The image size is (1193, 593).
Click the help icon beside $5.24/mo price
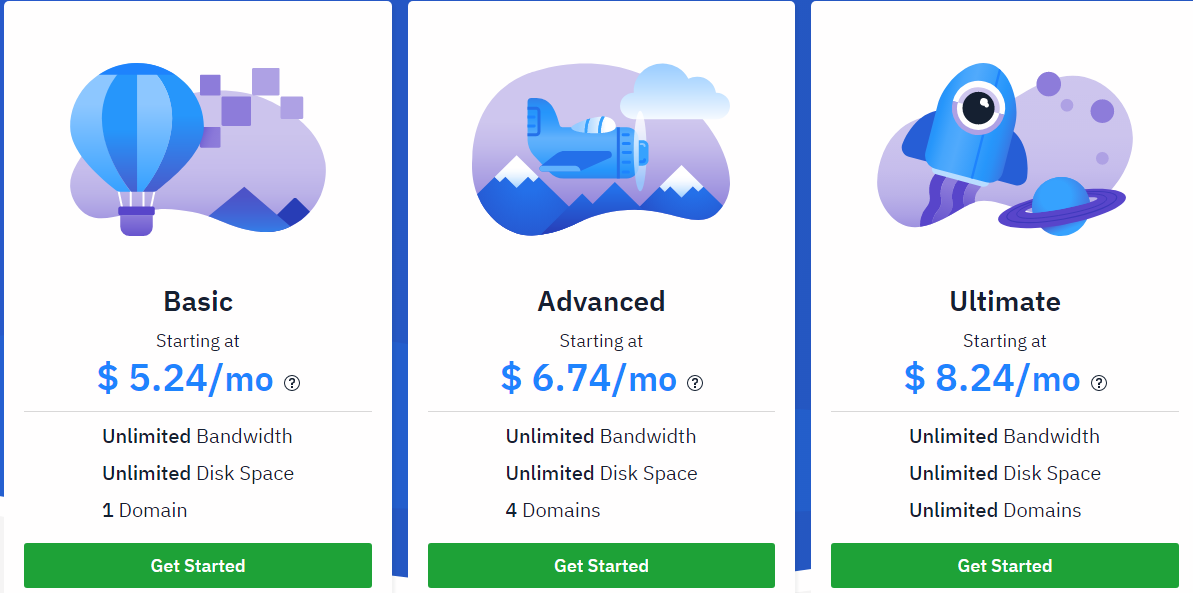(x=292, y=383)
